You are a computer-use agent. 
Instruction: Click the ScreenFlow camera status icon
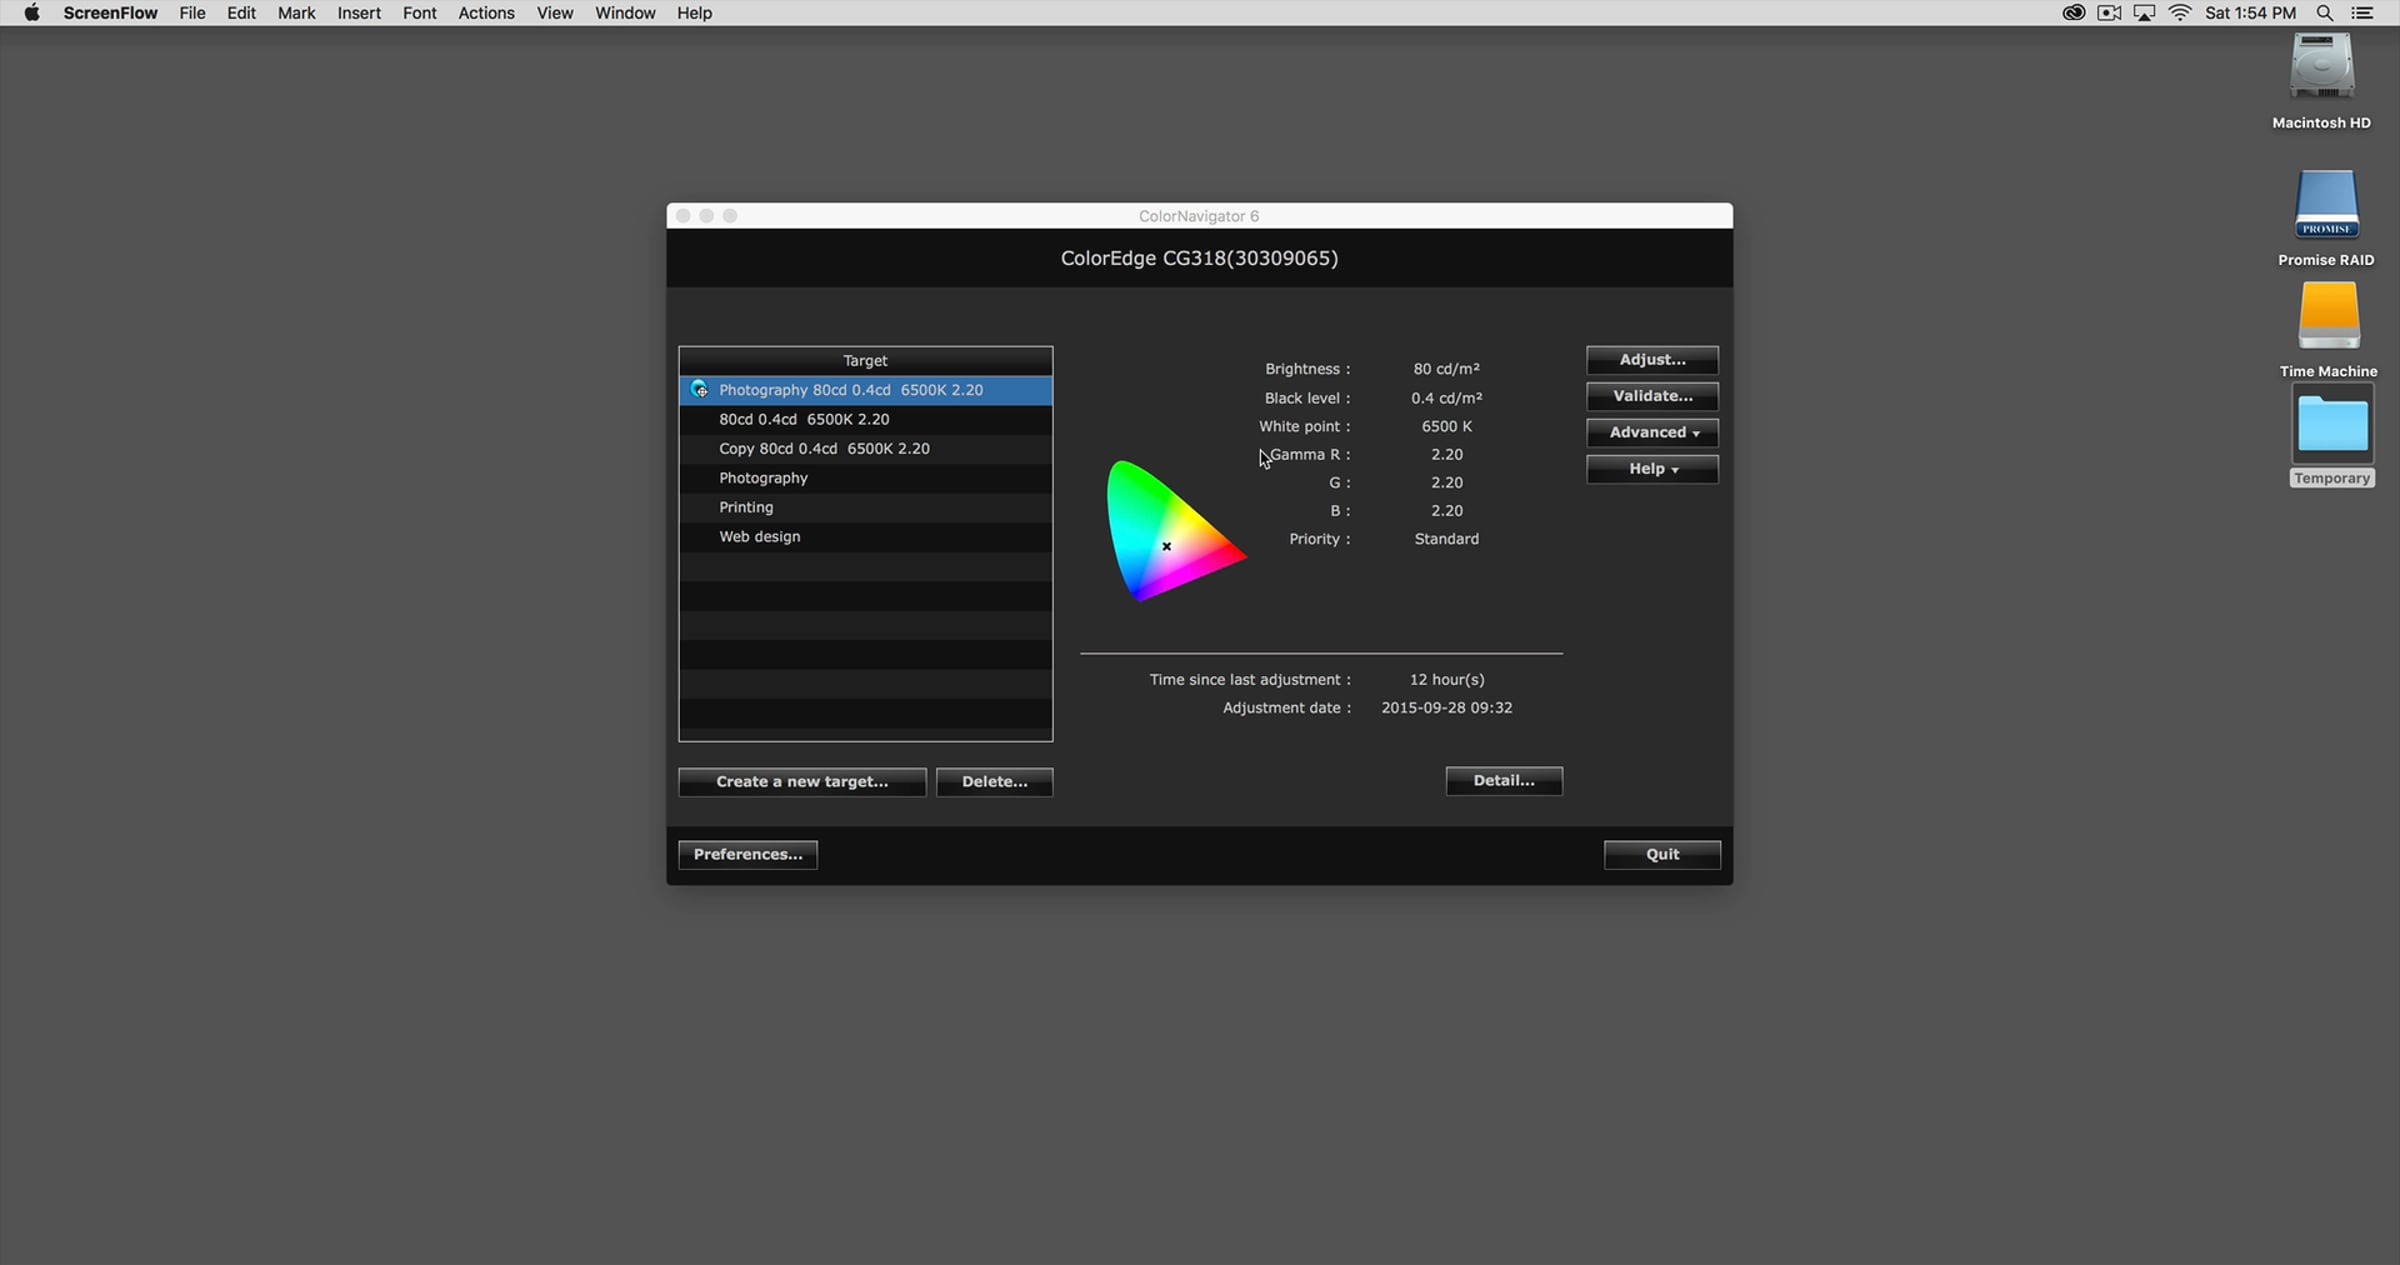point(2109,13)
